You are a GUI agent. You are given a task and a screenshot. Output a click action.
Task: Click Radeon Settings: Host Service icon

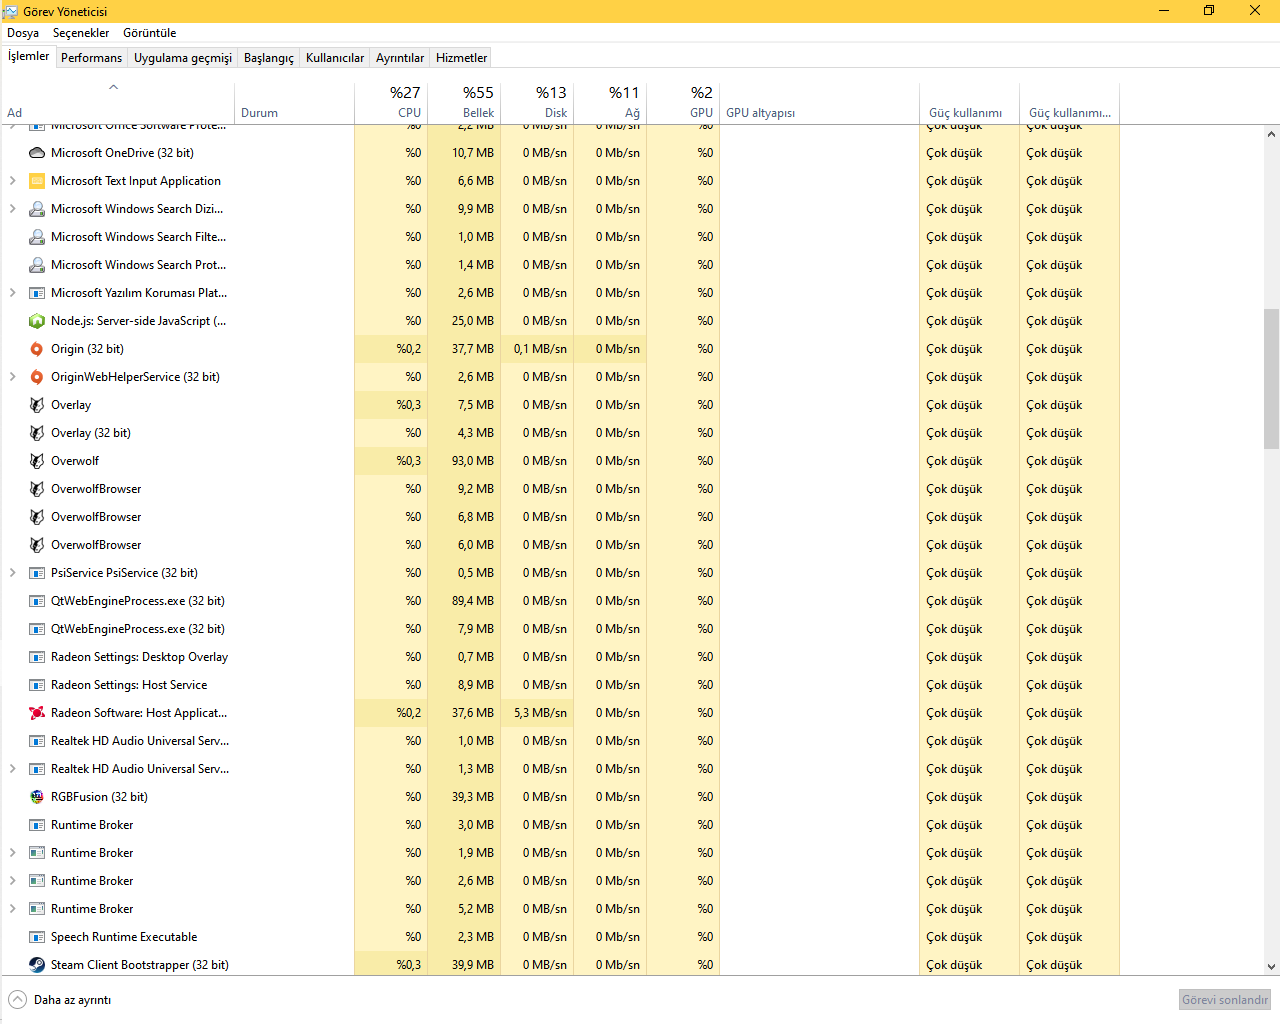tap(37, 685)
